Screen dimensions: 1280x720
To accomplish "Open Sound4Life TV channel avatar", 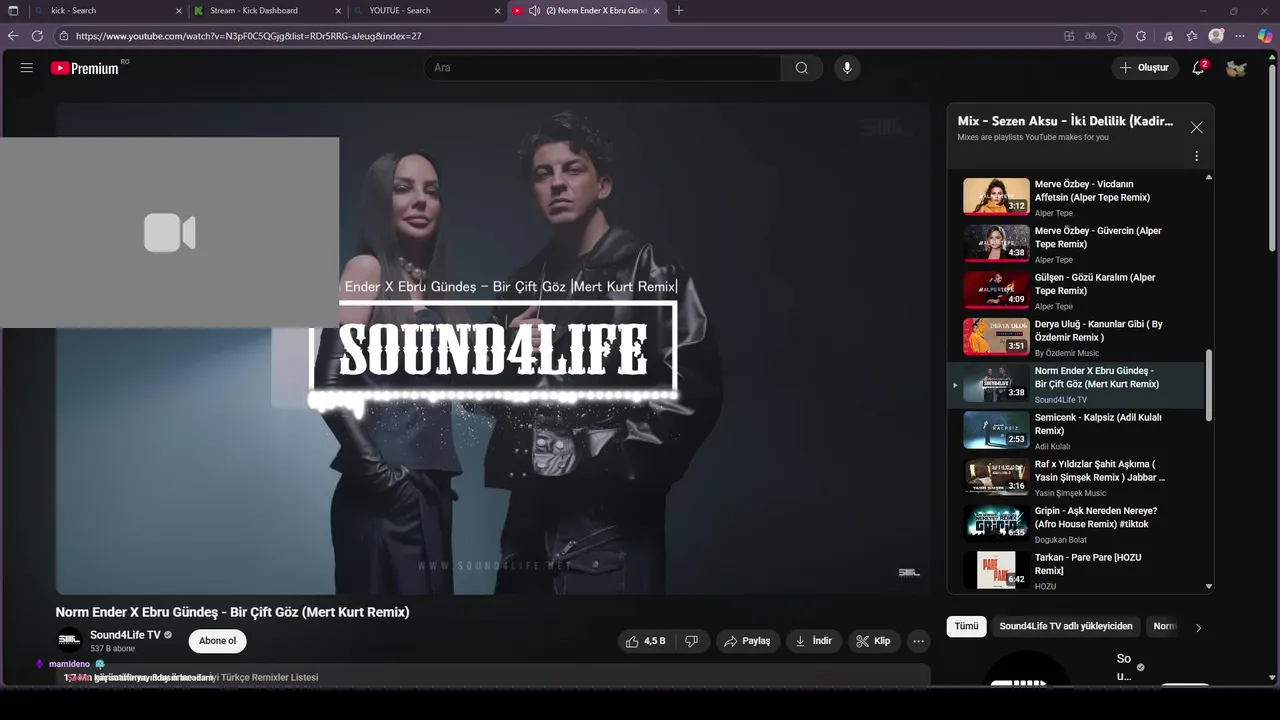I will coord(69,640).
